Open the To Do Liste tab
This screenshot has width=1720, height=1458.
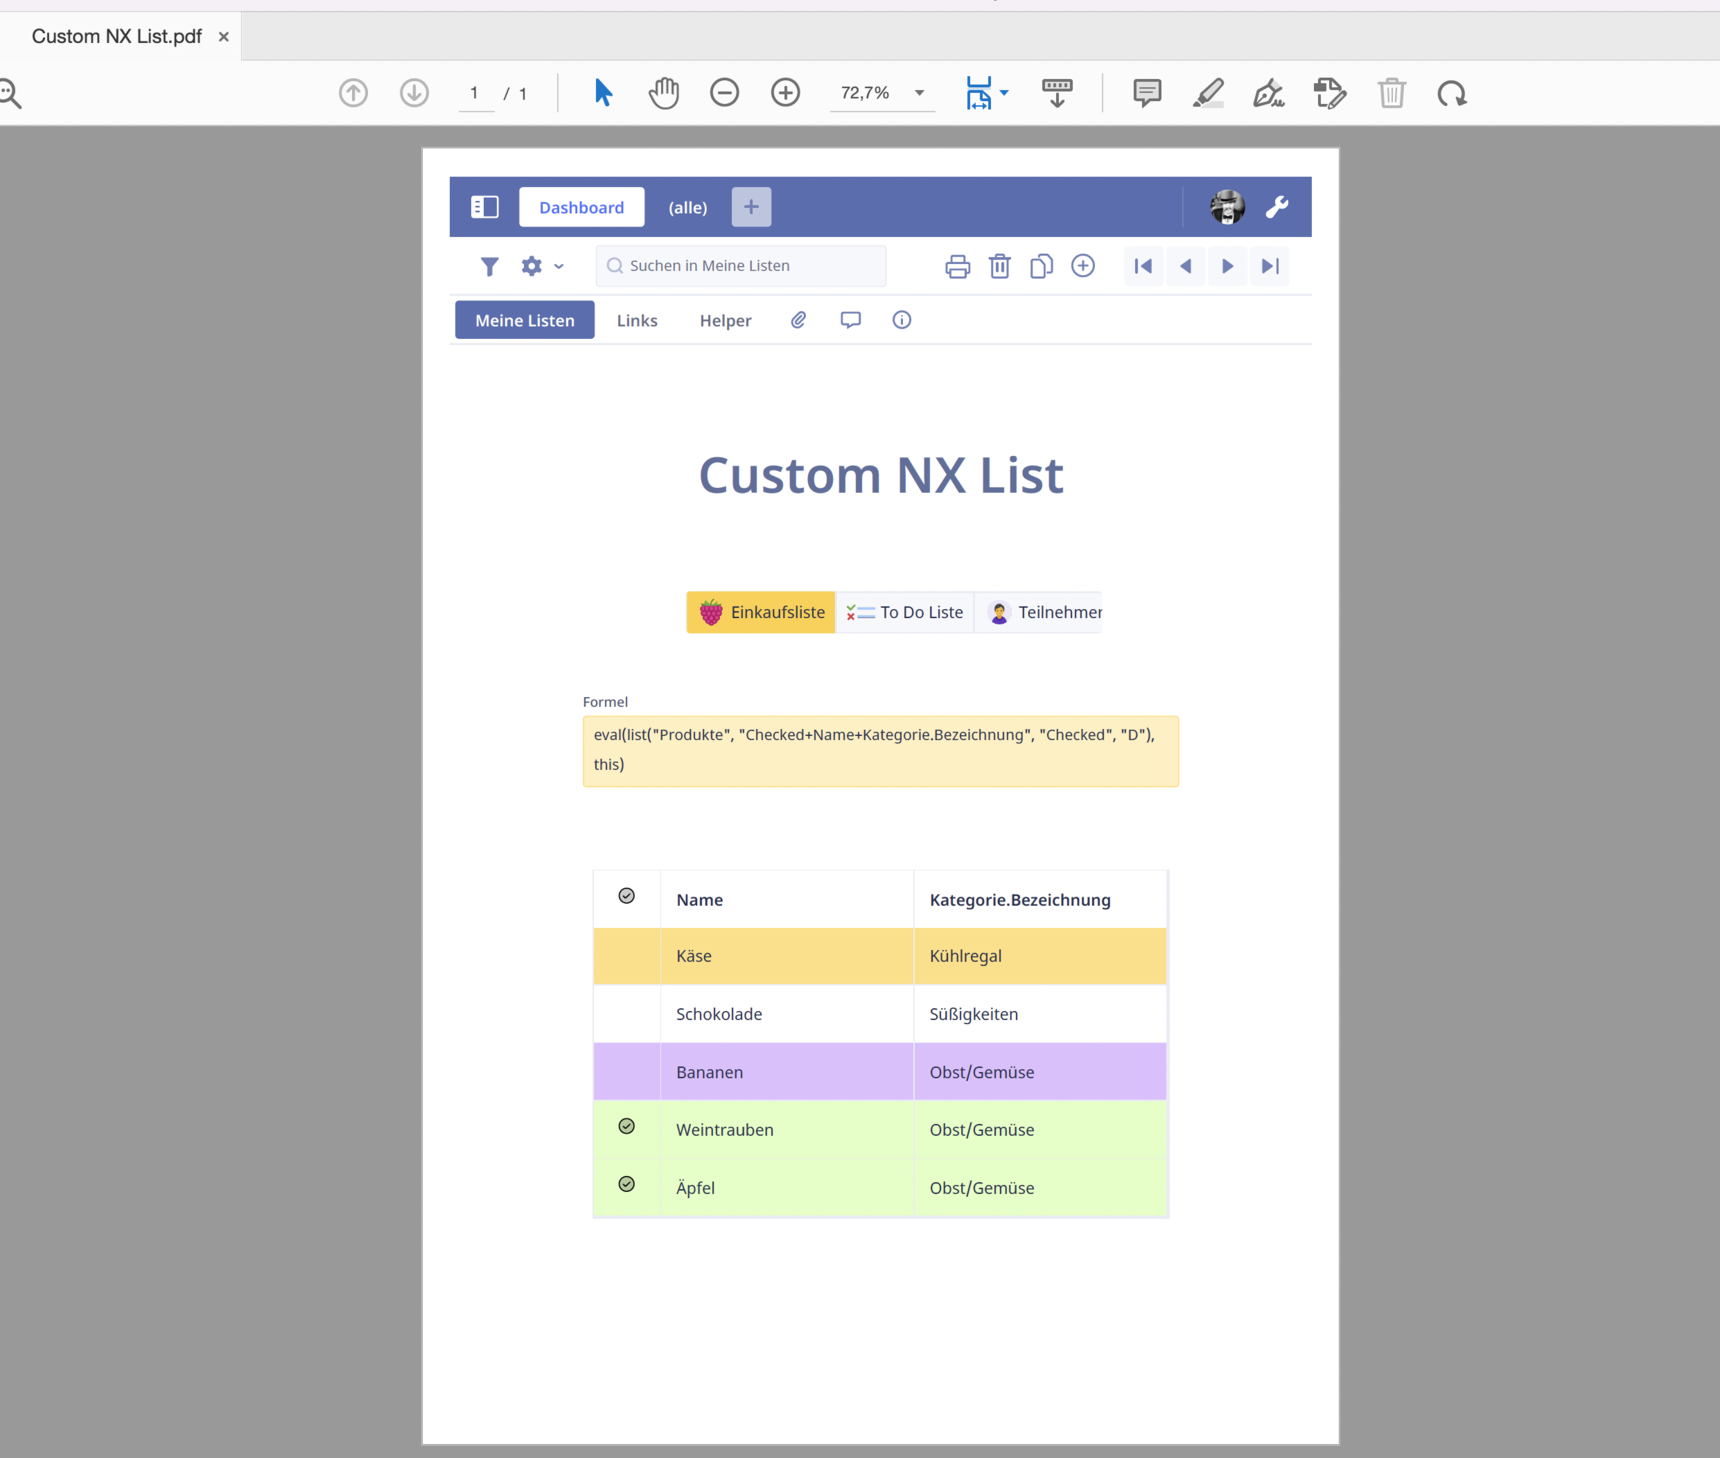[x=905, y=612]
